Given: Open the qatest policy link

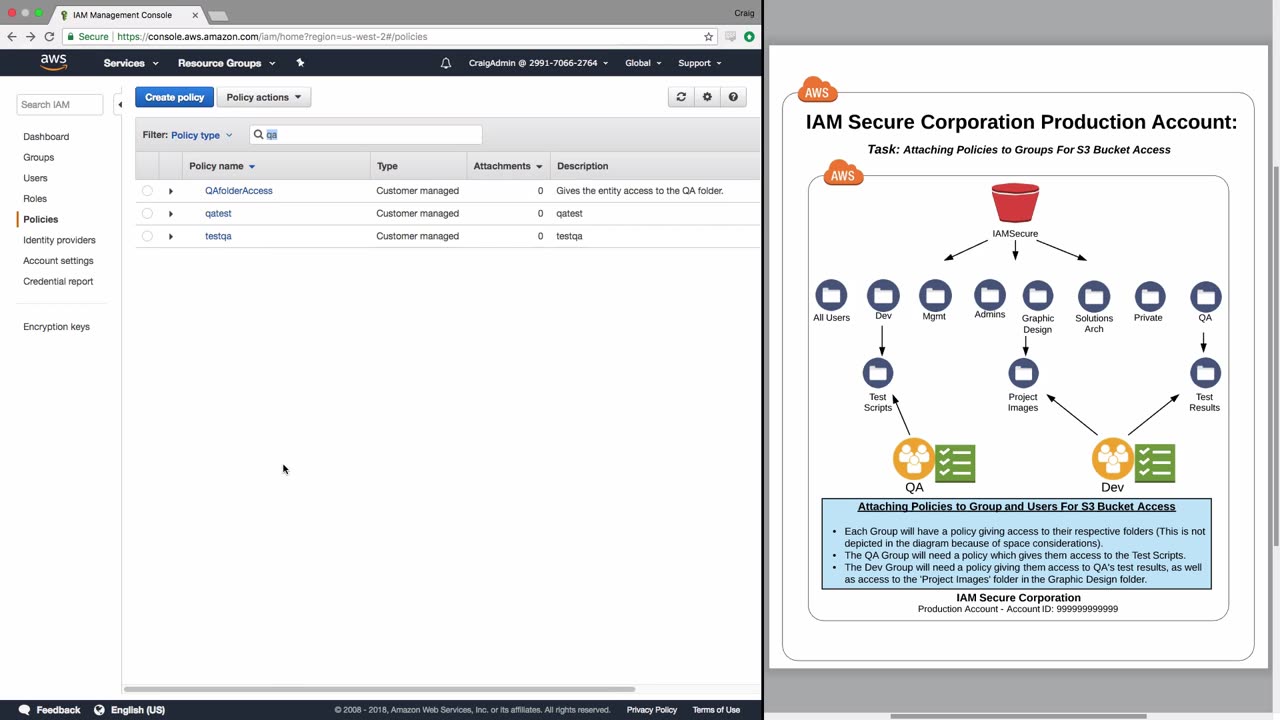Looking at the screenshot, I should tap(218, 213).
